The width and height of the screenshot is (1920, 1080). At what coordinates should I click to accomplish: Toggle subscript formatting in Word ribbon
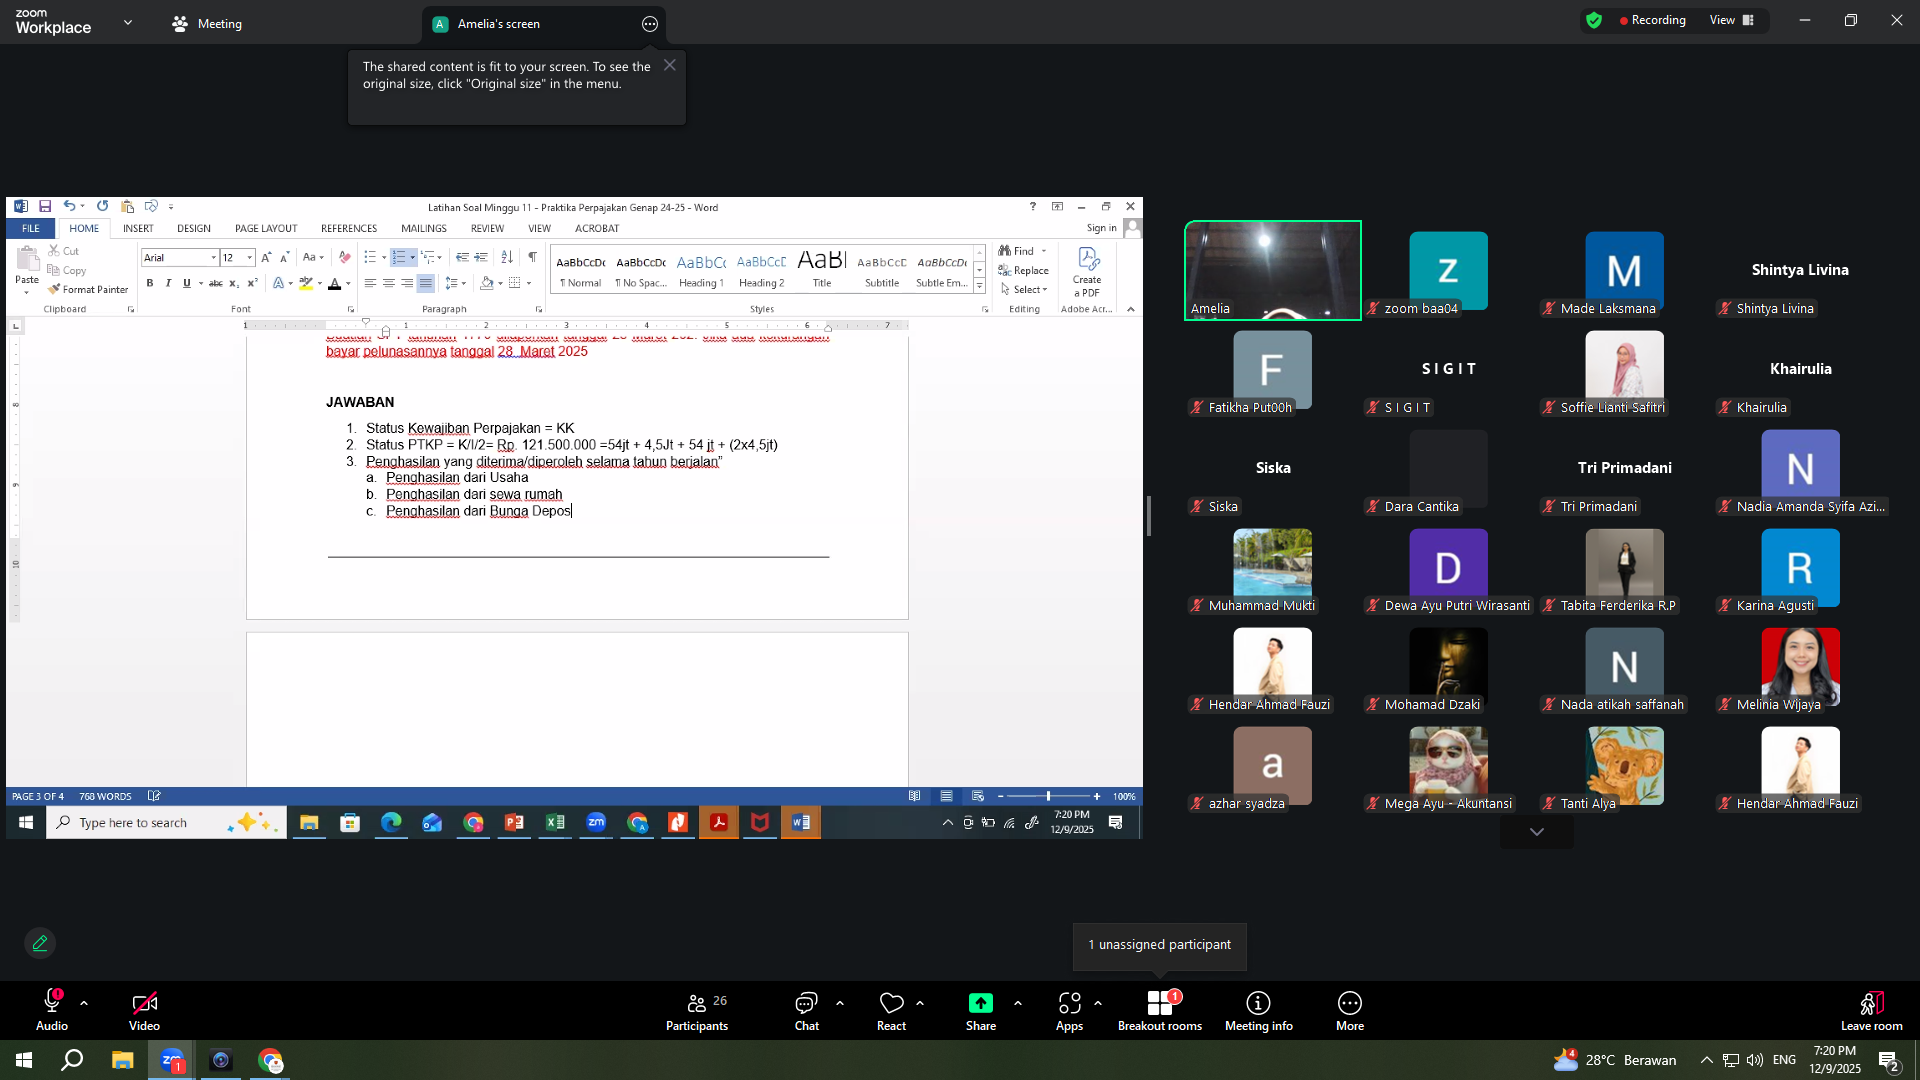click(x=234, y=284)
